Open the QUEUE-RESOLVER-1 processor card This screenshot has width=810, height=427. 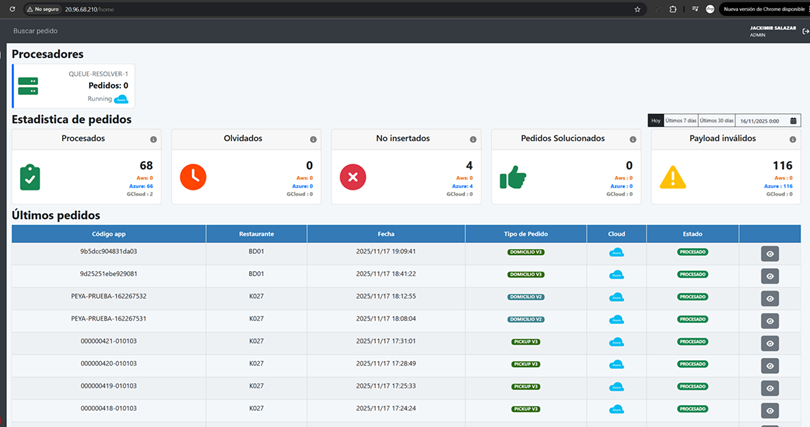[73, 86]
